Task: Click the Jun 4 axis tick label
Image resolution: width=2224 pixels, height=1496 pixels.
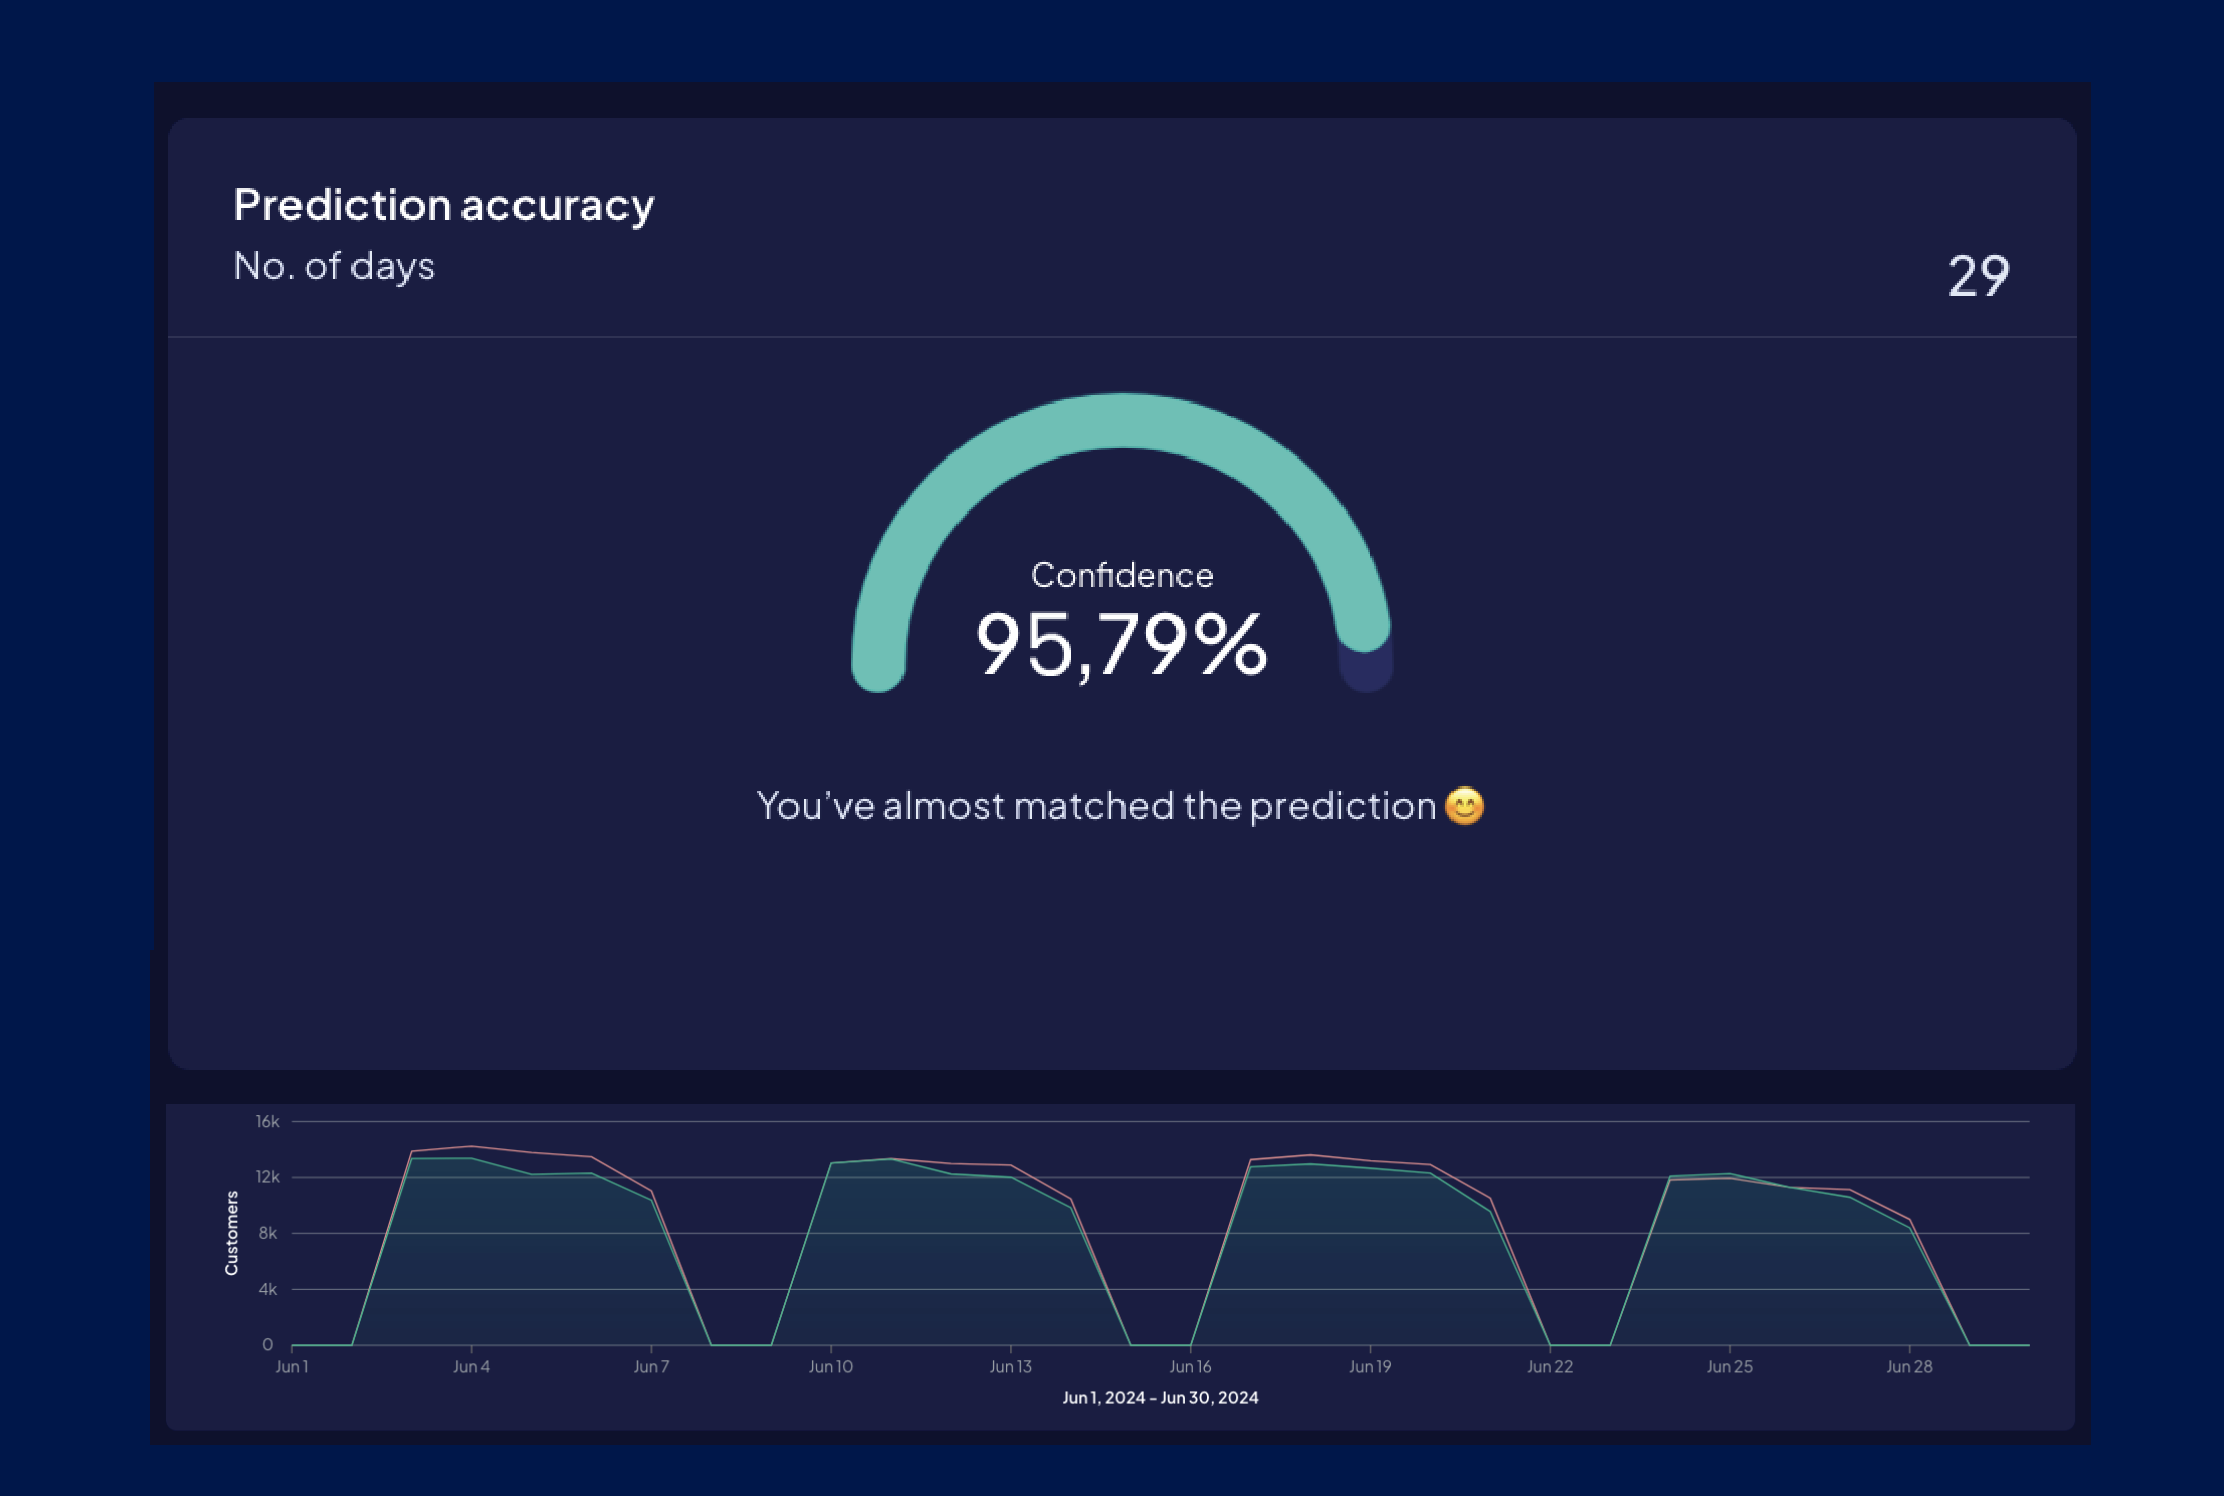Action: [471, 1366]
